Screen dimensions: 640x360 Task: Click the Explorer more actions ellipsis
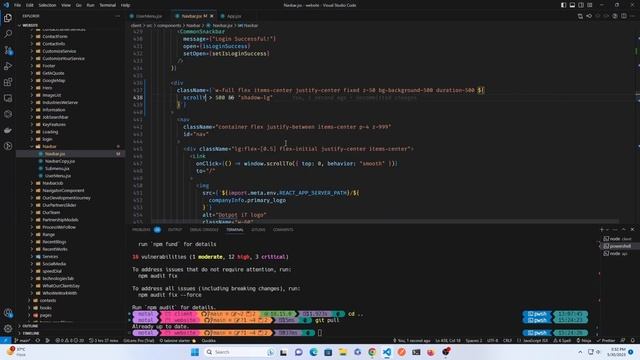(x=118, y=16)
